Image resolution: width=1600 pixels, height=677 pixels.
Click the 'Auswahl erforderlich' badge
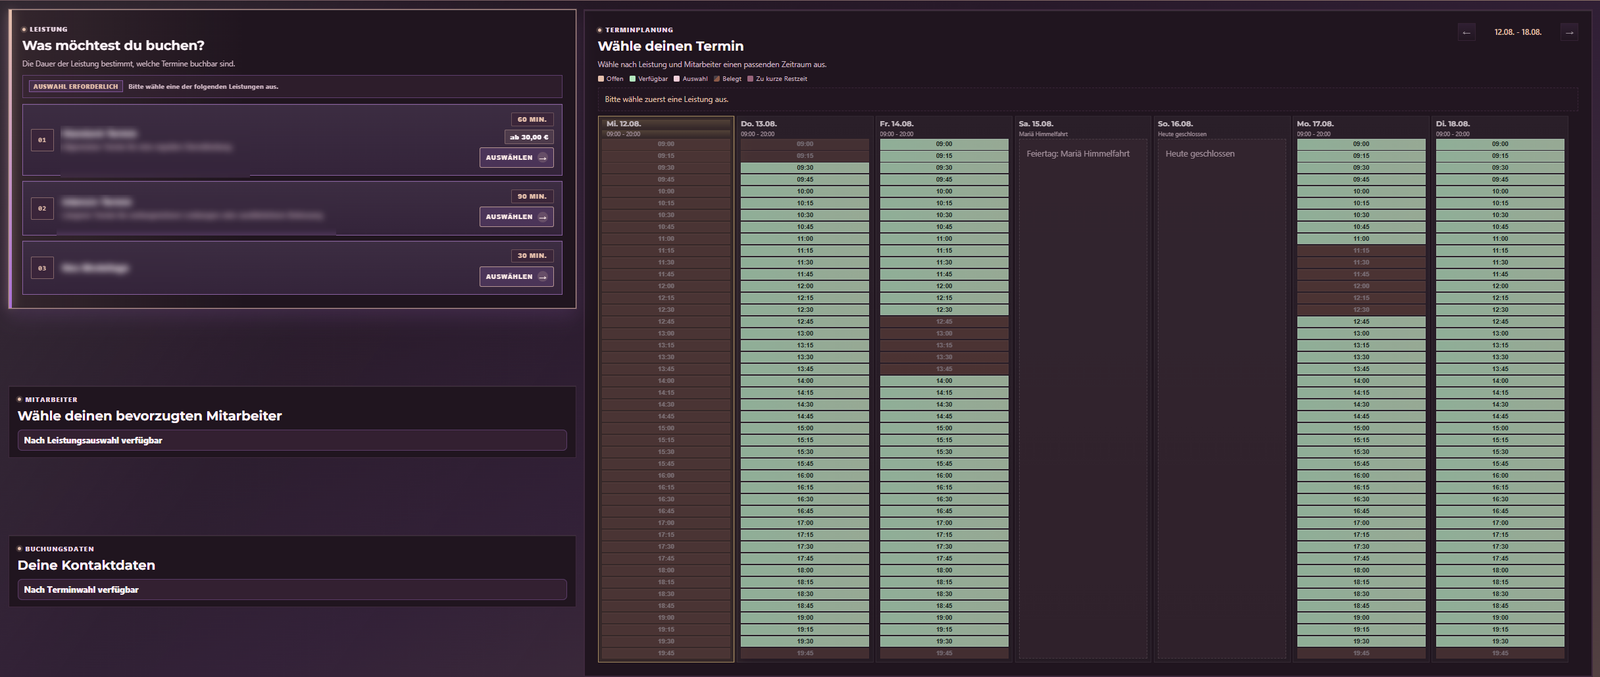(x=76, y=87)
